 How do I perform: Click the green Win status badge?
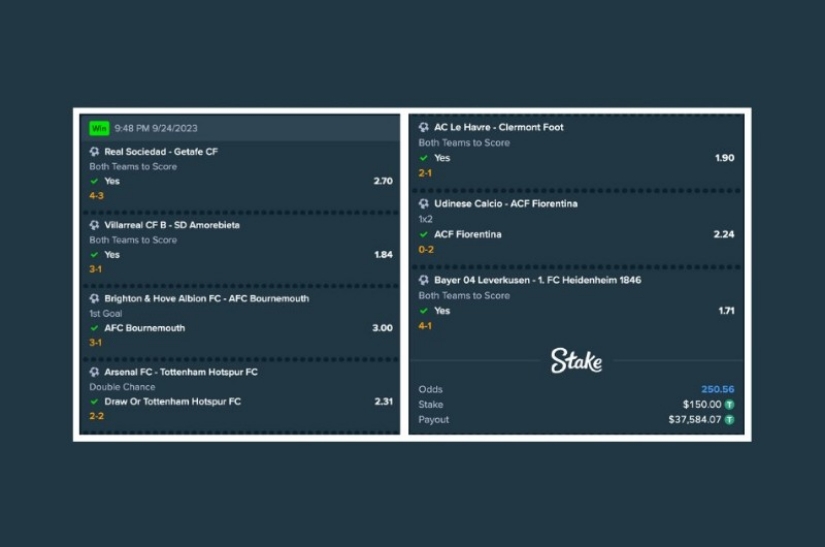[99, 128]
